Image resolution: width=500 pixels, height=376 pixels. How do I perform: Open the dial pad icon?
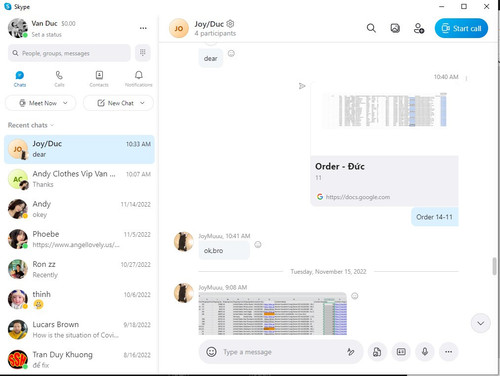tap(143, 53)
